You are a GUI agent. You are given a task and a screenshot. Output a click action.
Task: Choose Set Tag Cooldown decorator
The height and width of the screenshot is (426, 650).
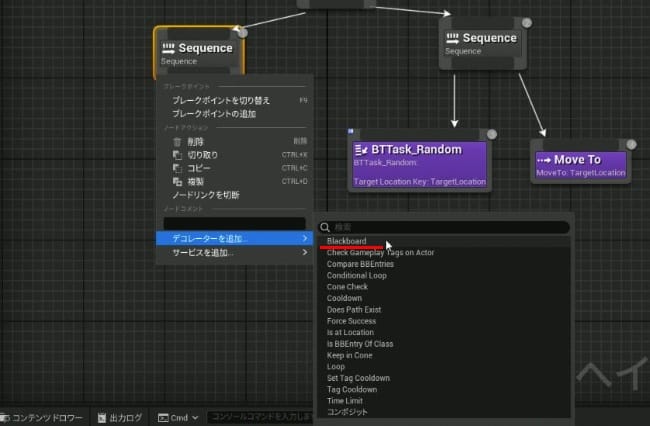pos(358,378)
